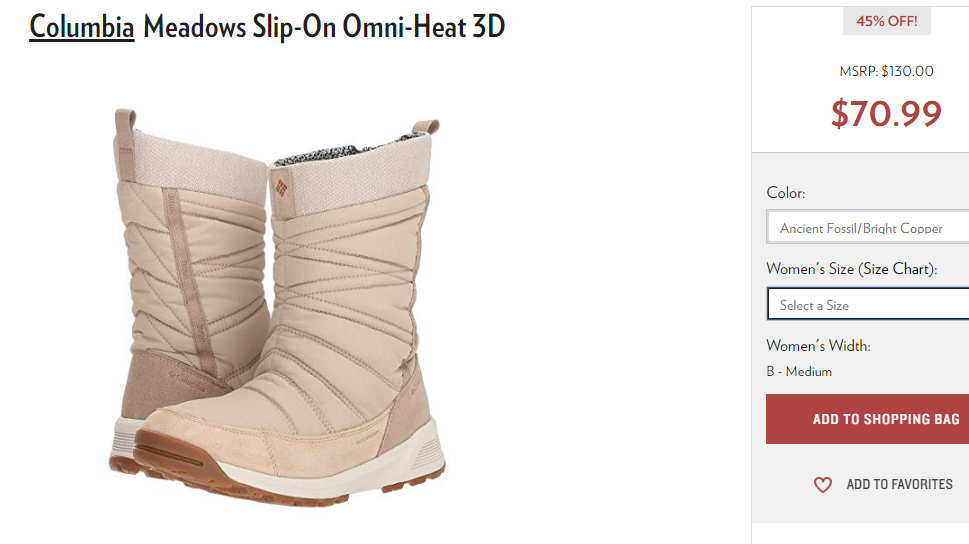Click the Columbia logo on the boot cuff
969x544 pixels.
[x=281, y=187]
